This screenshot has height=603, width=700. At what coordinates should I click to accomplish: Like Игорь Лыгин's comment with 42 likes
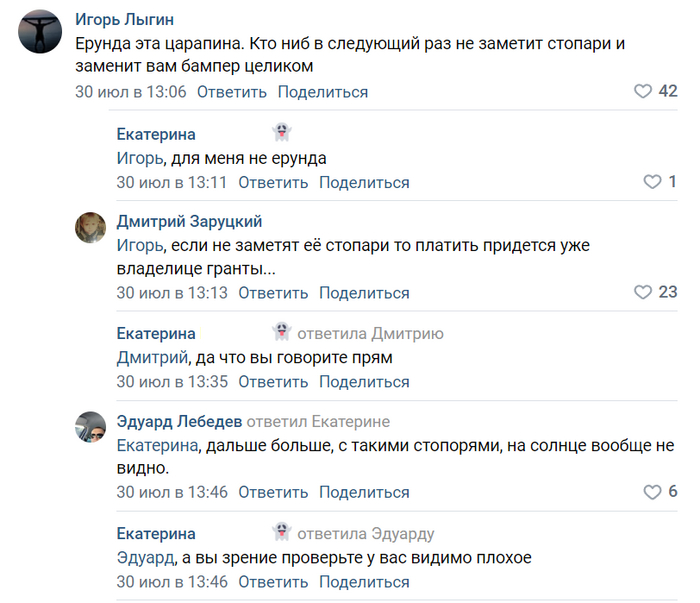(643, 92)
